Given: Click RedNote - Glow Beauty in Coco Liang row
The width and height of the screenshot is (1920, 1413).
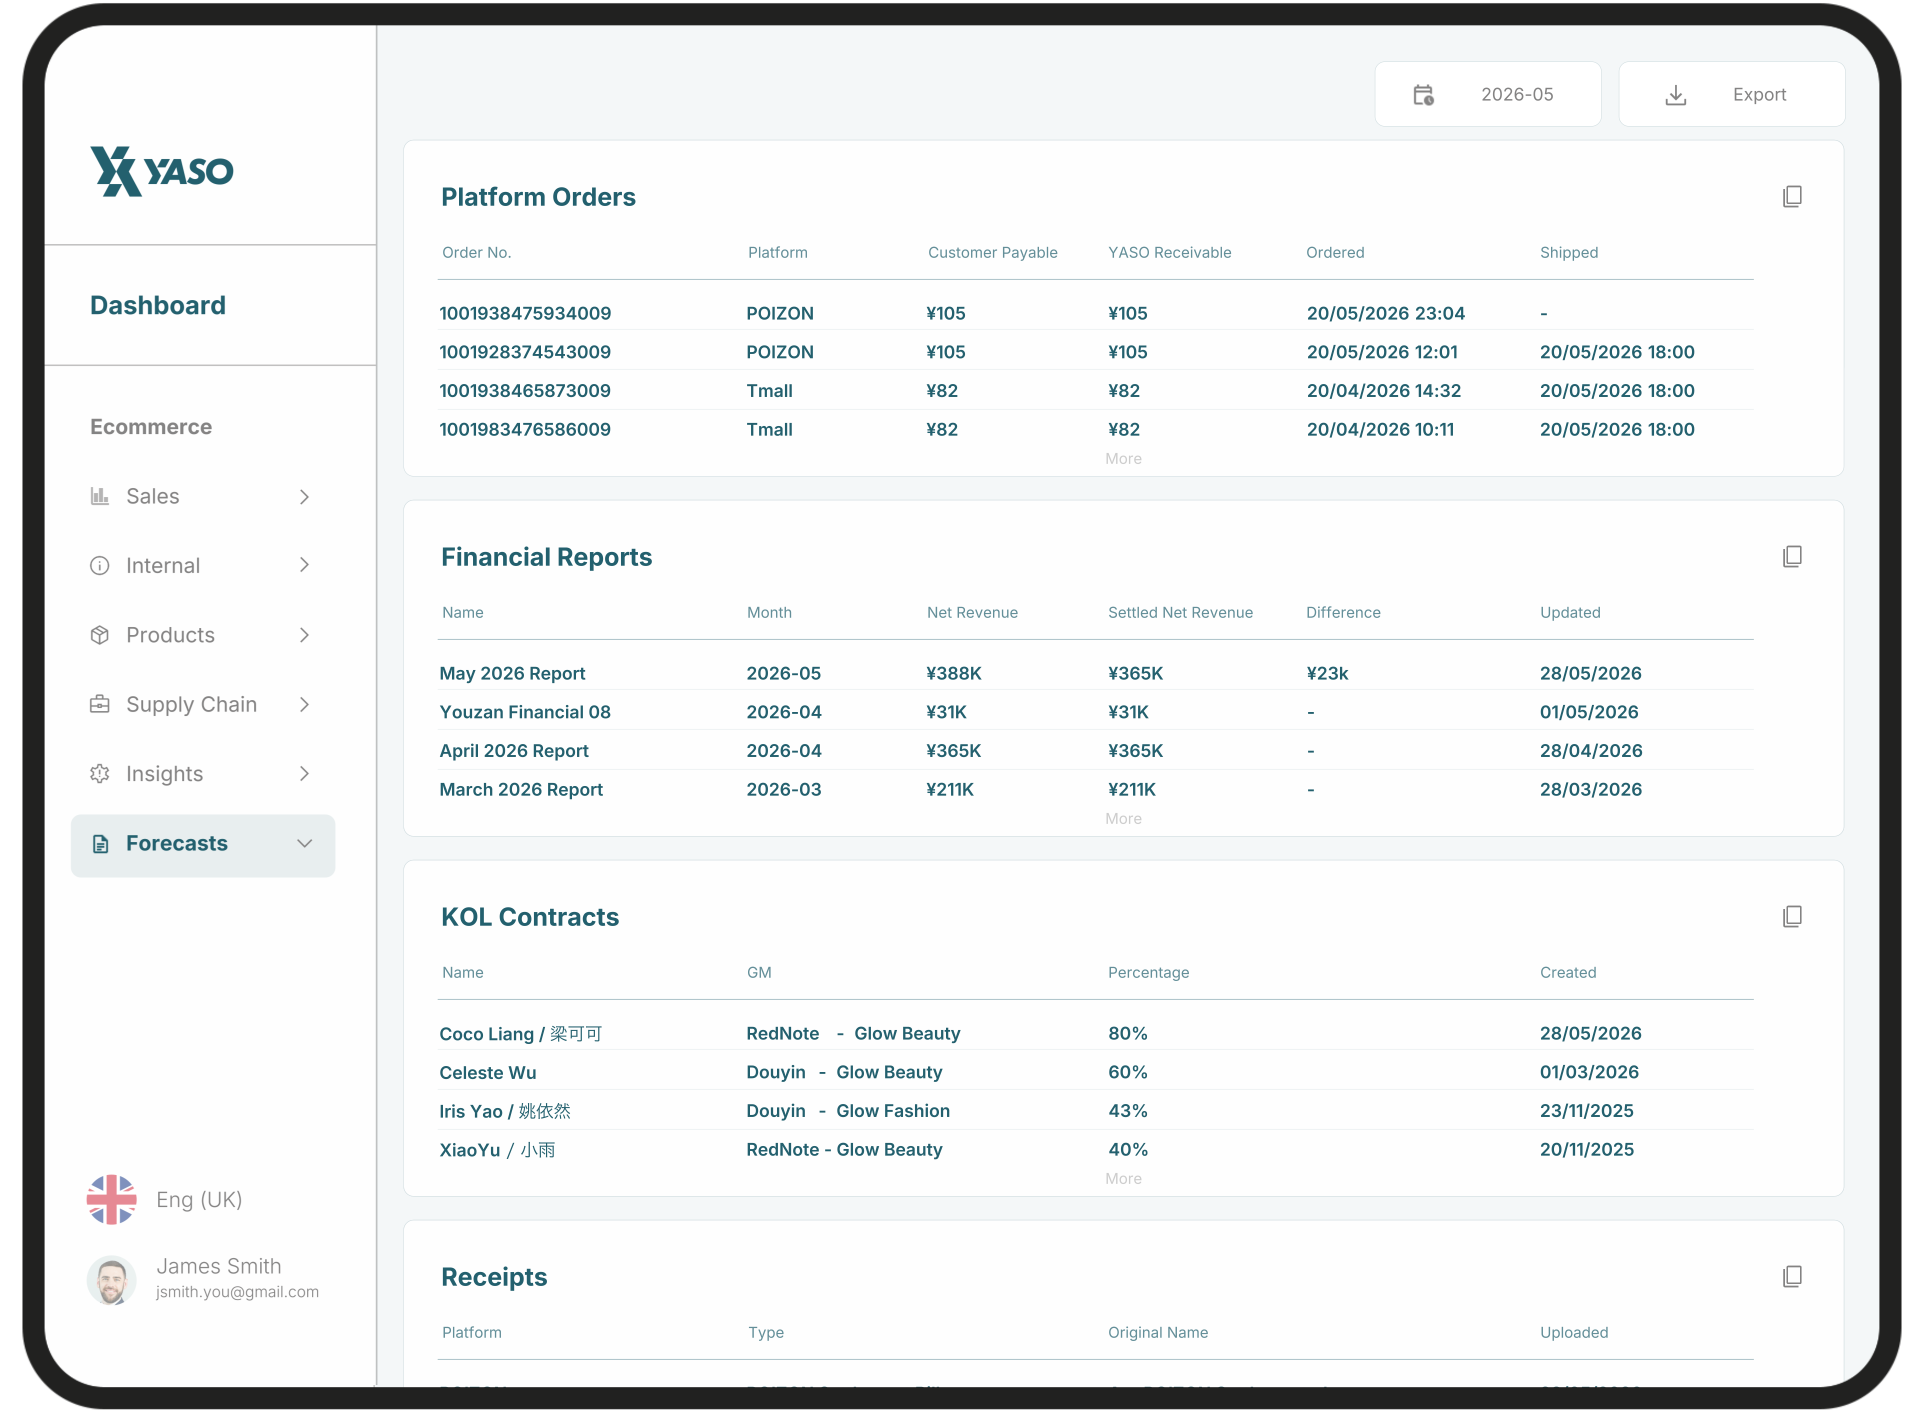Looking at the screenshot, I should [853, 1034].
